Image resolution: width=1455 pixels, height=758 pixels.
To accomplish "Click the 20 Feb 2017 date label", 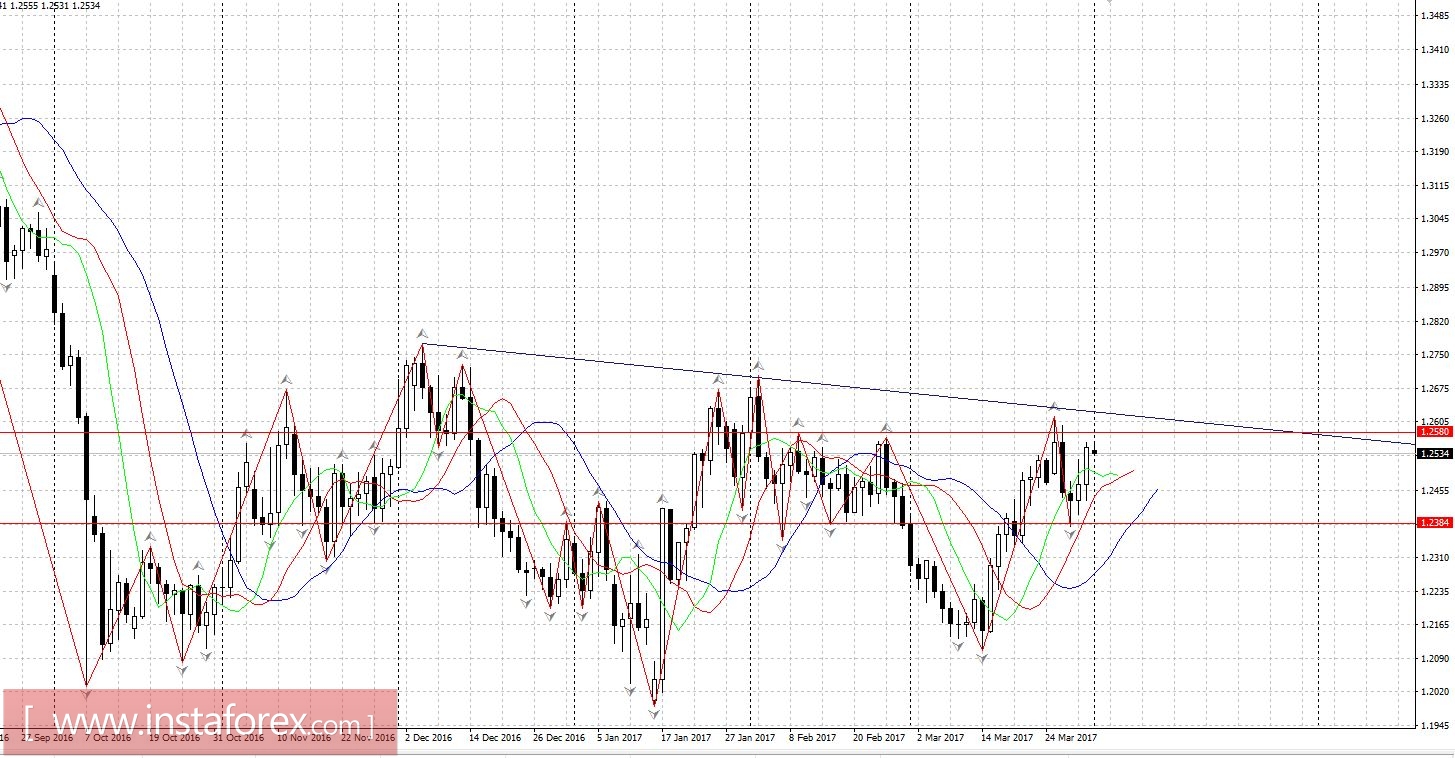I will pyautogui.click(x=878, y=738).
